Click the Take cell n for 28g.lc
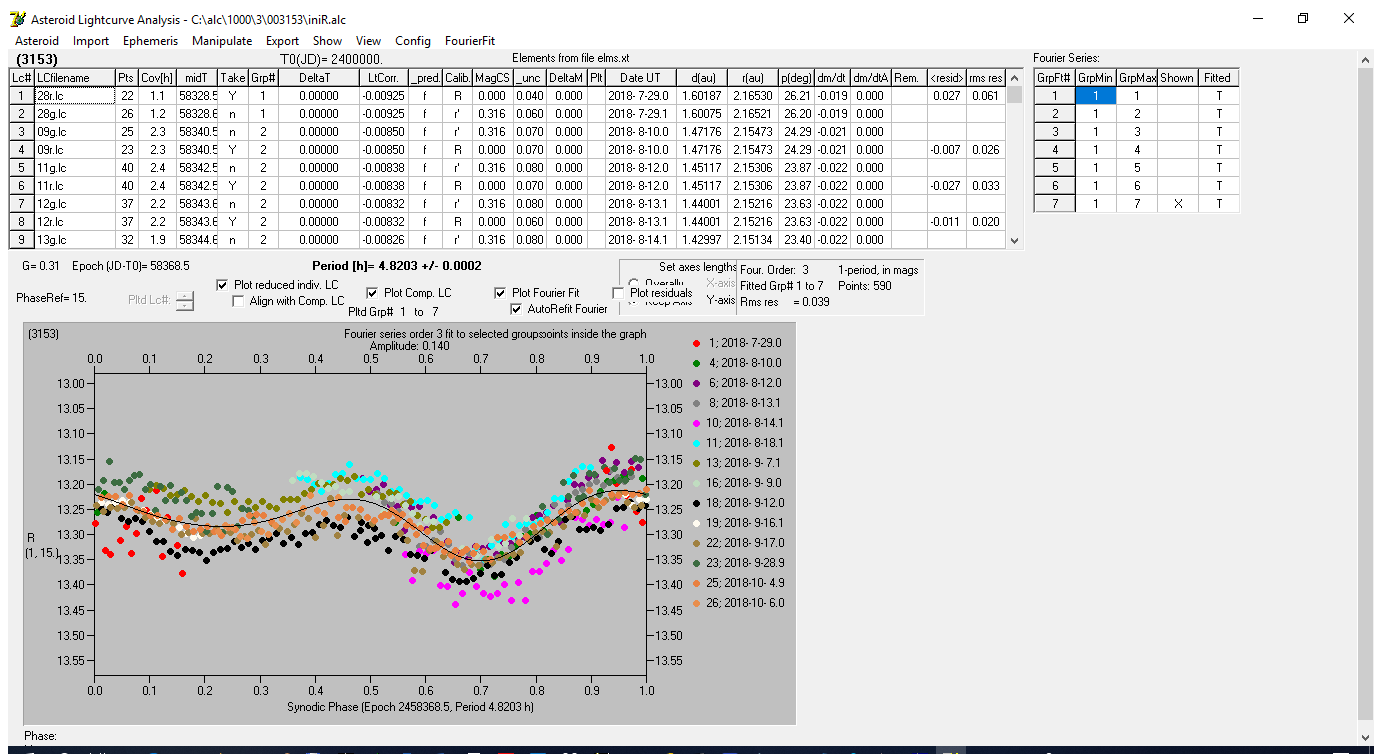1382x754 pixels. (232, 113)
